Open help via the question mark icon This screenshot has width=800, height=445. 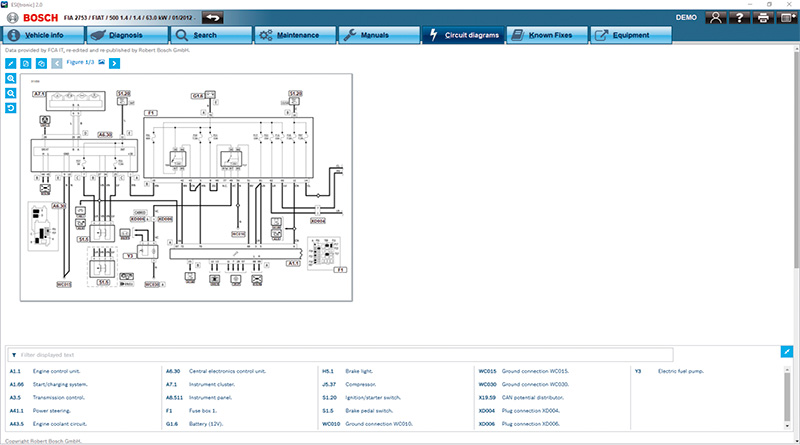739,18
